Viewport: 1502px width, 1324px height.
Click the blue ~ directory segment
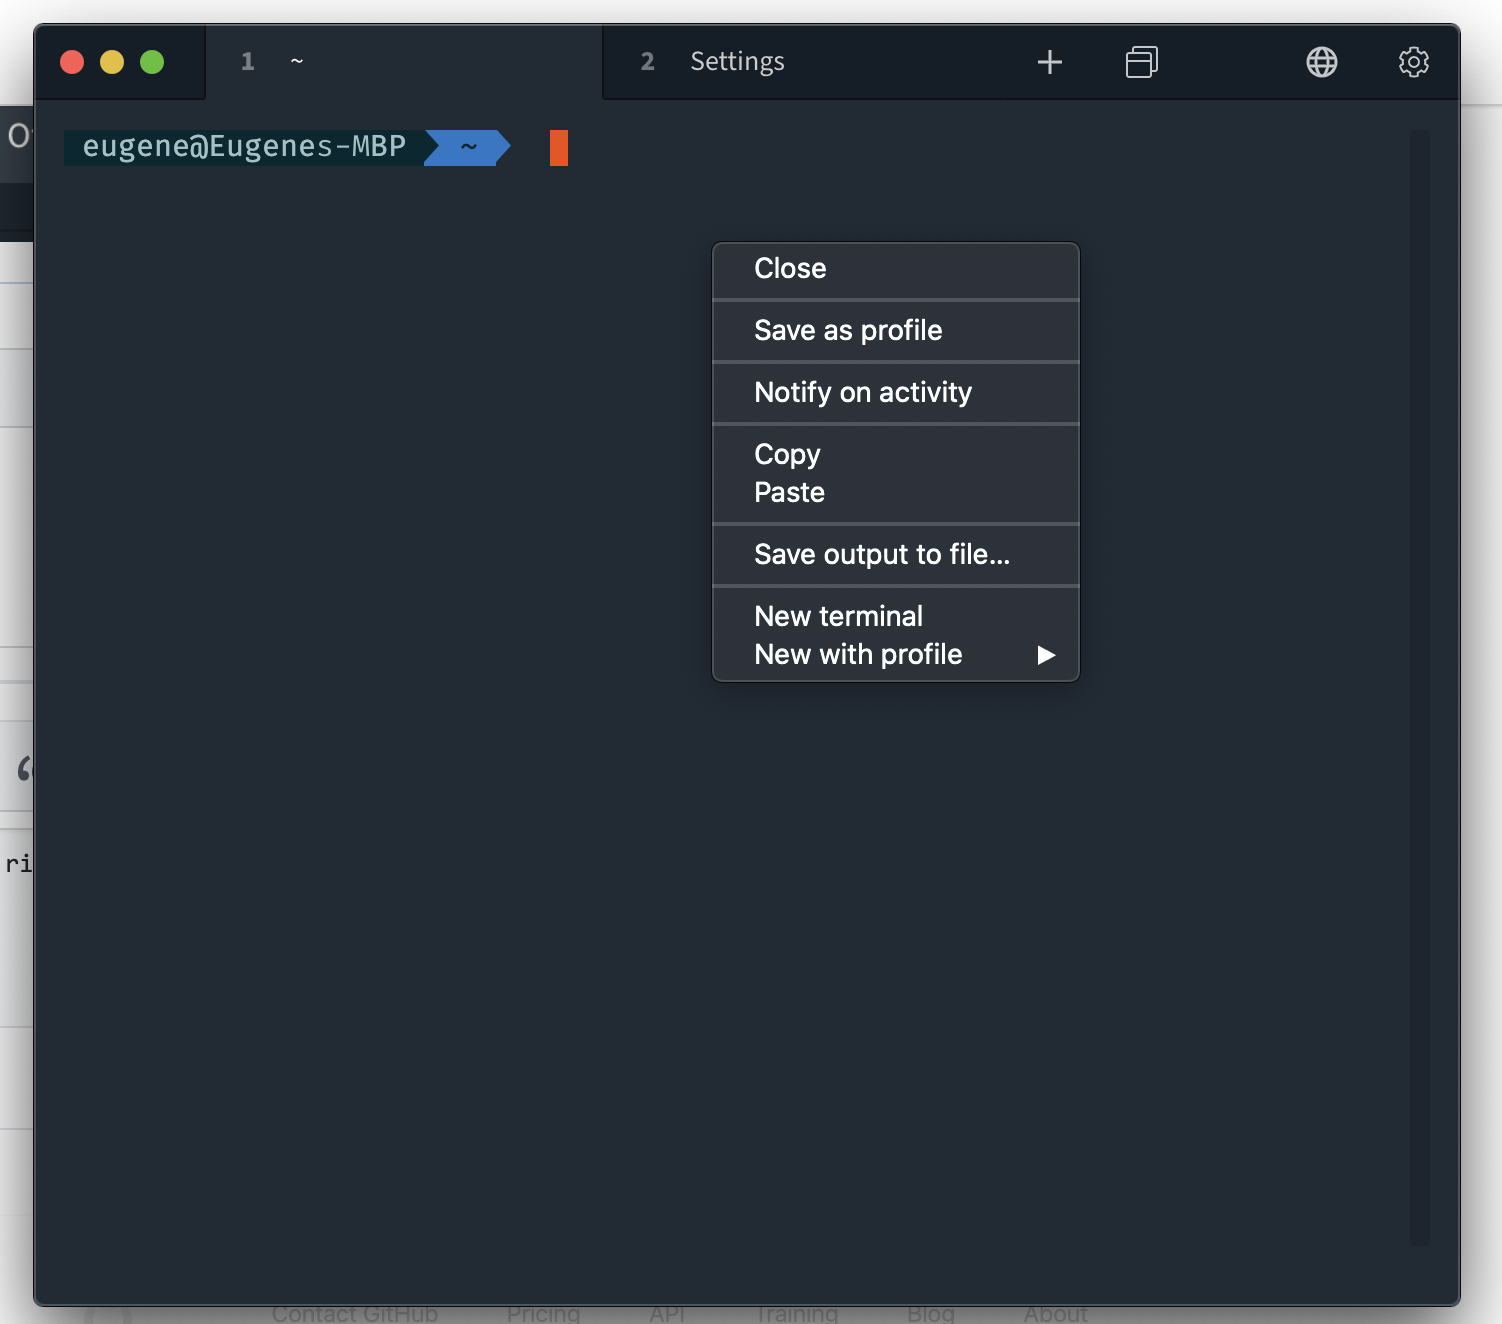click(x=468, y=148)
